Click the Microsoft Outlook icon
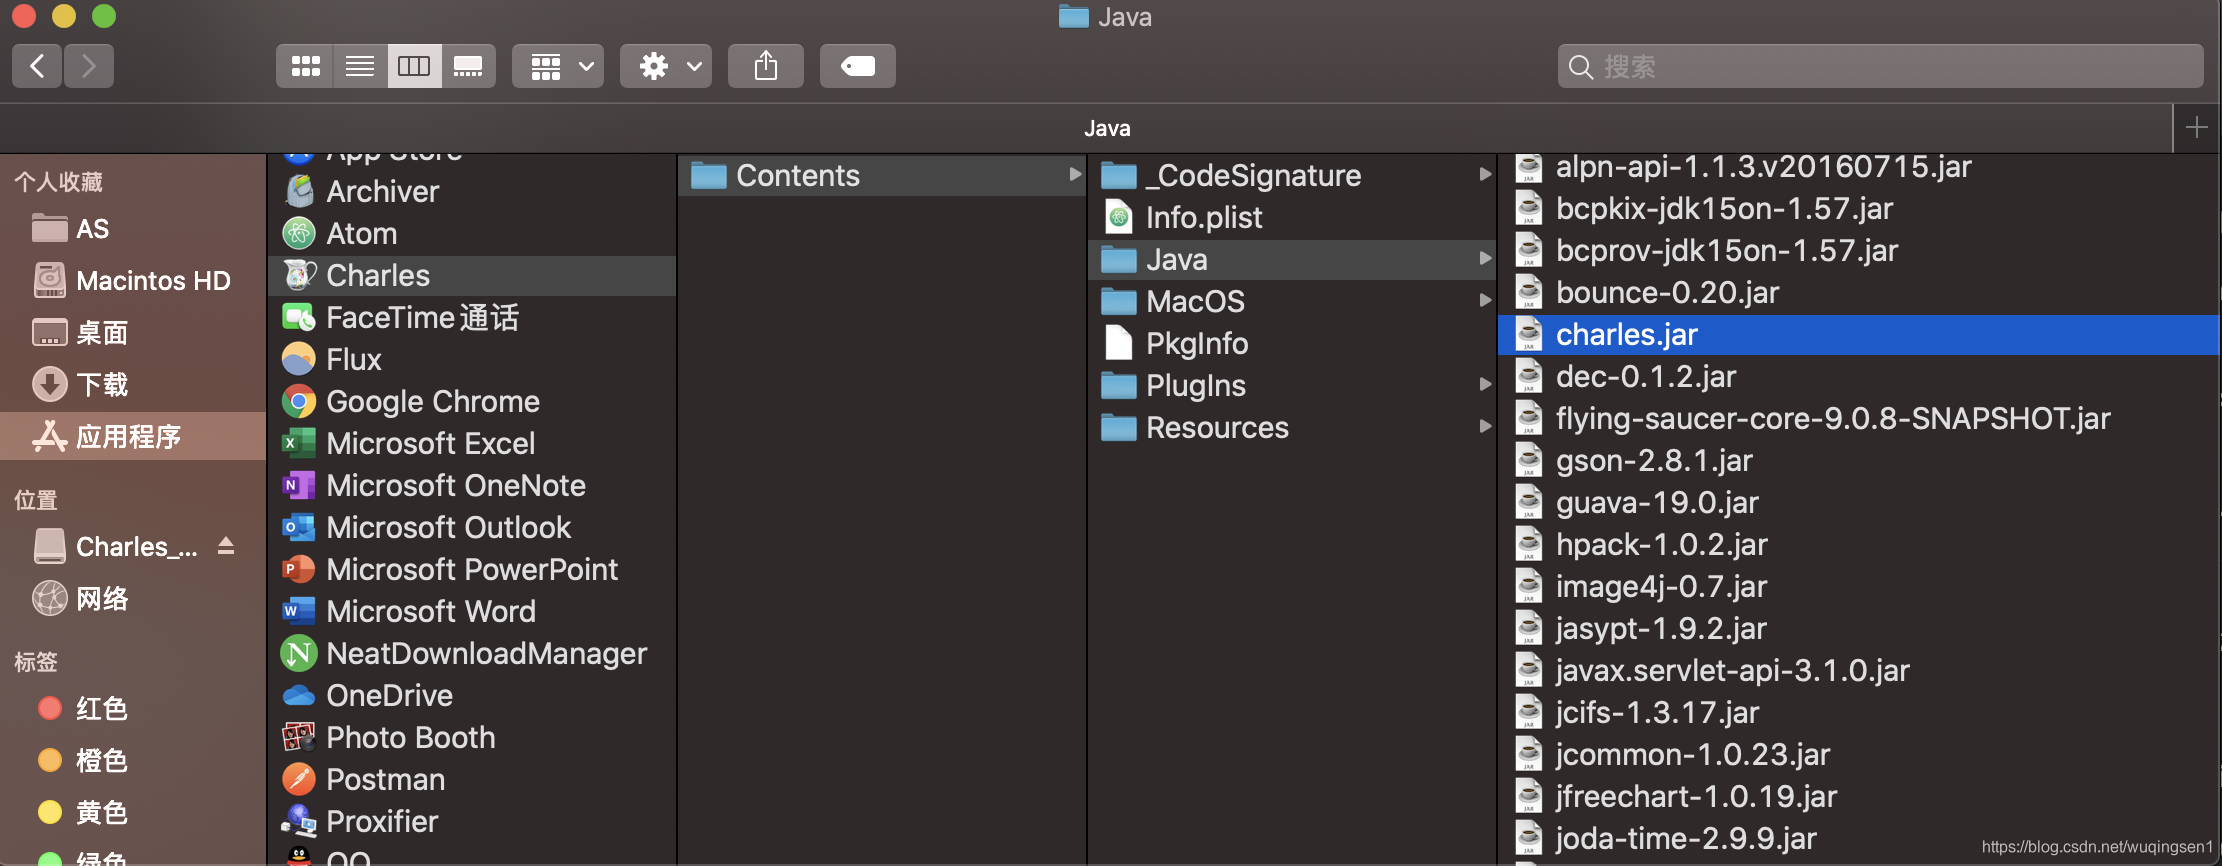 299,527
